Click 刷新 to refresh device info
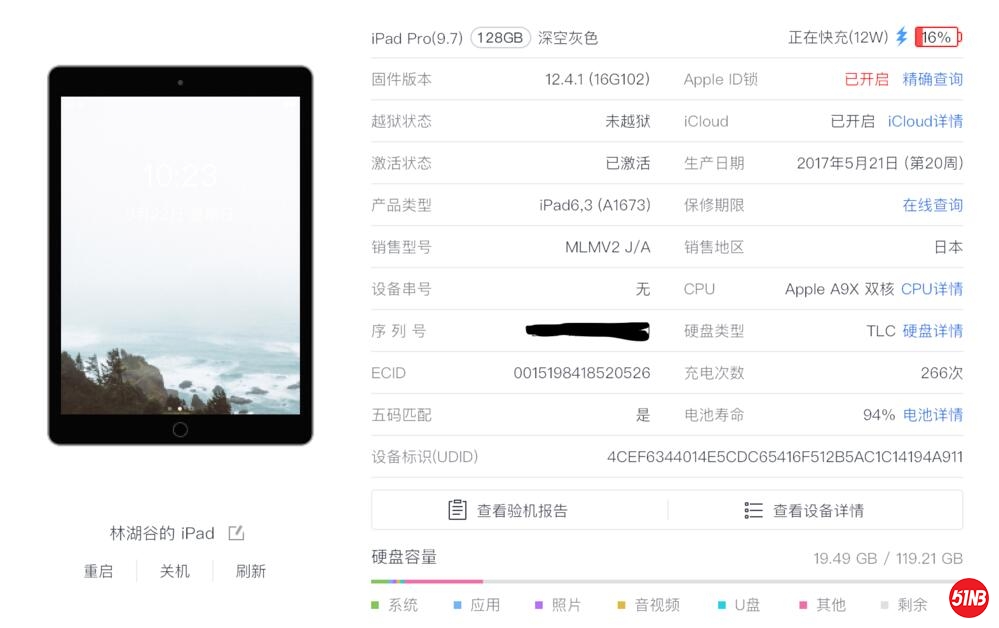Viewport: 999px width, 628px height. [x=250, y=571]
